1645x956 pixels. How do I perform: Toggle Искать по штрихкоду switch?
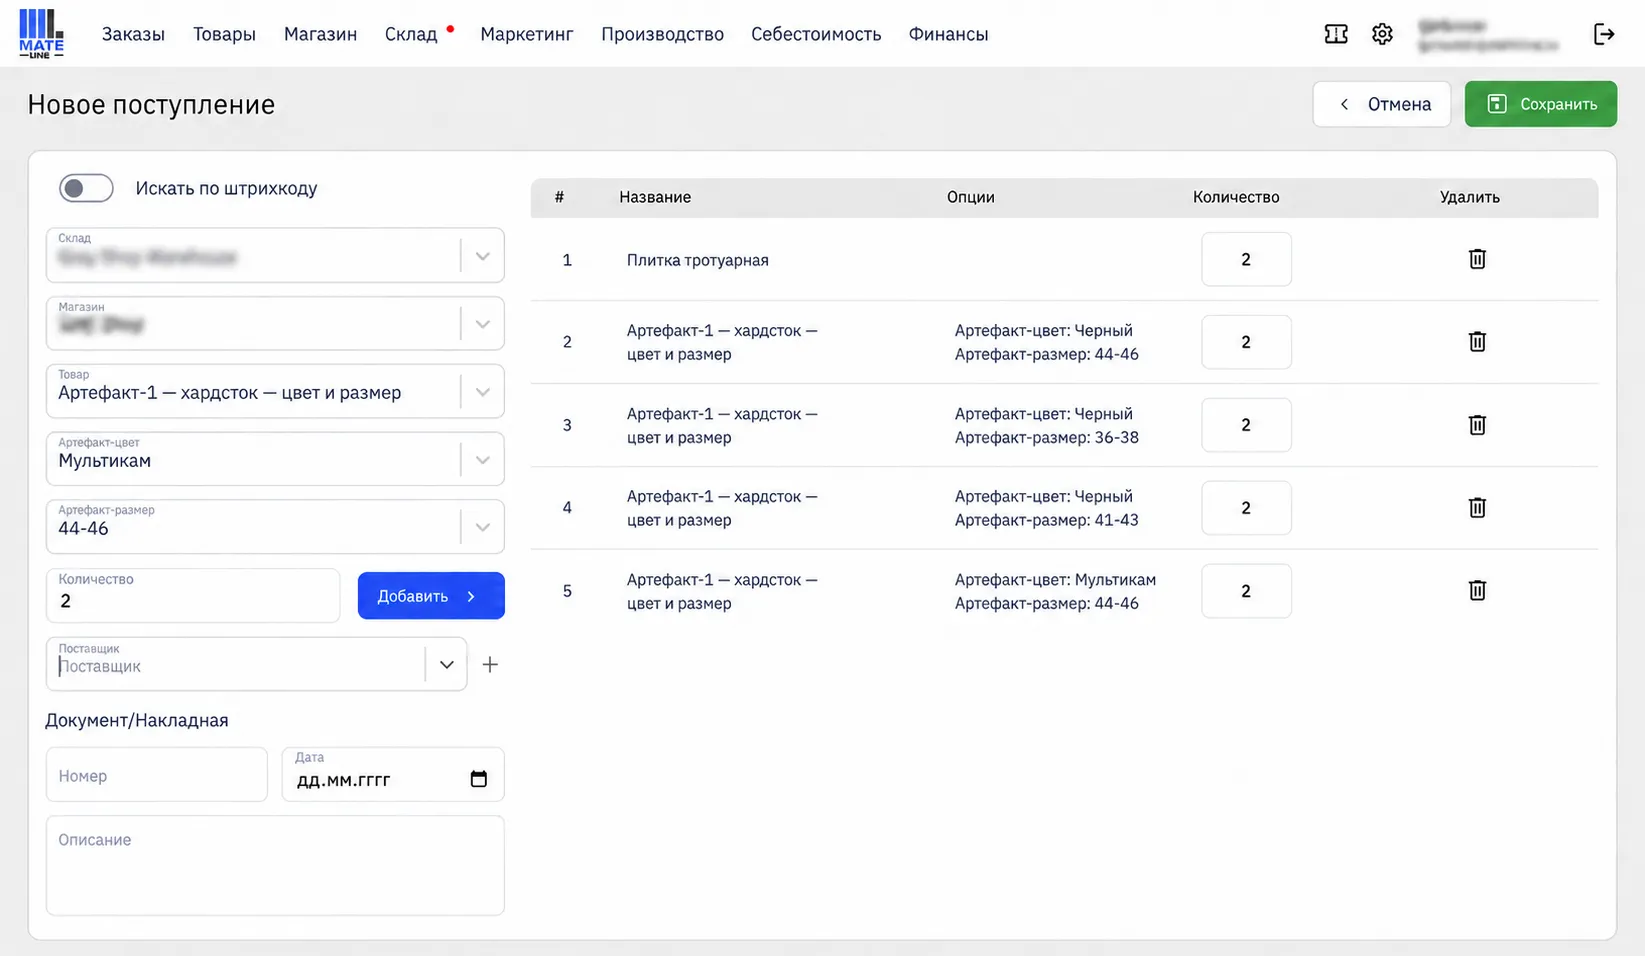[86, 188]
